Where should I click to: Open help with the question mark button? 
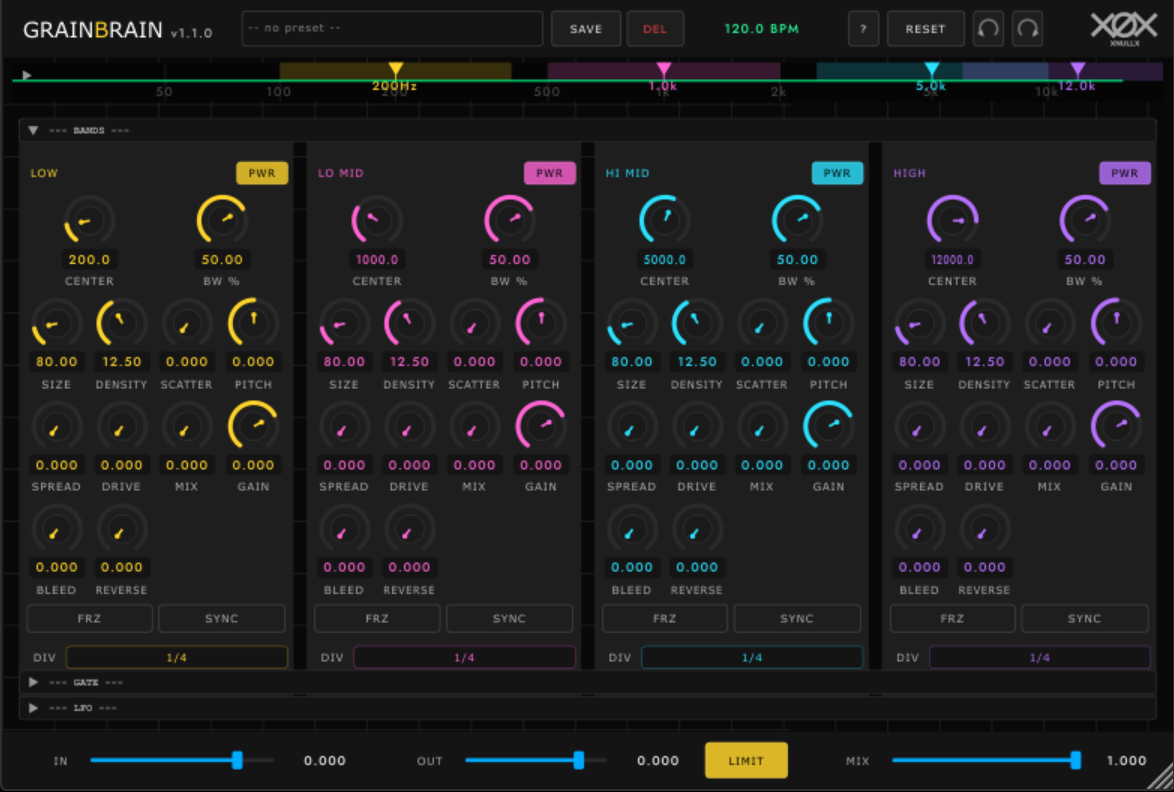point(863,29)
